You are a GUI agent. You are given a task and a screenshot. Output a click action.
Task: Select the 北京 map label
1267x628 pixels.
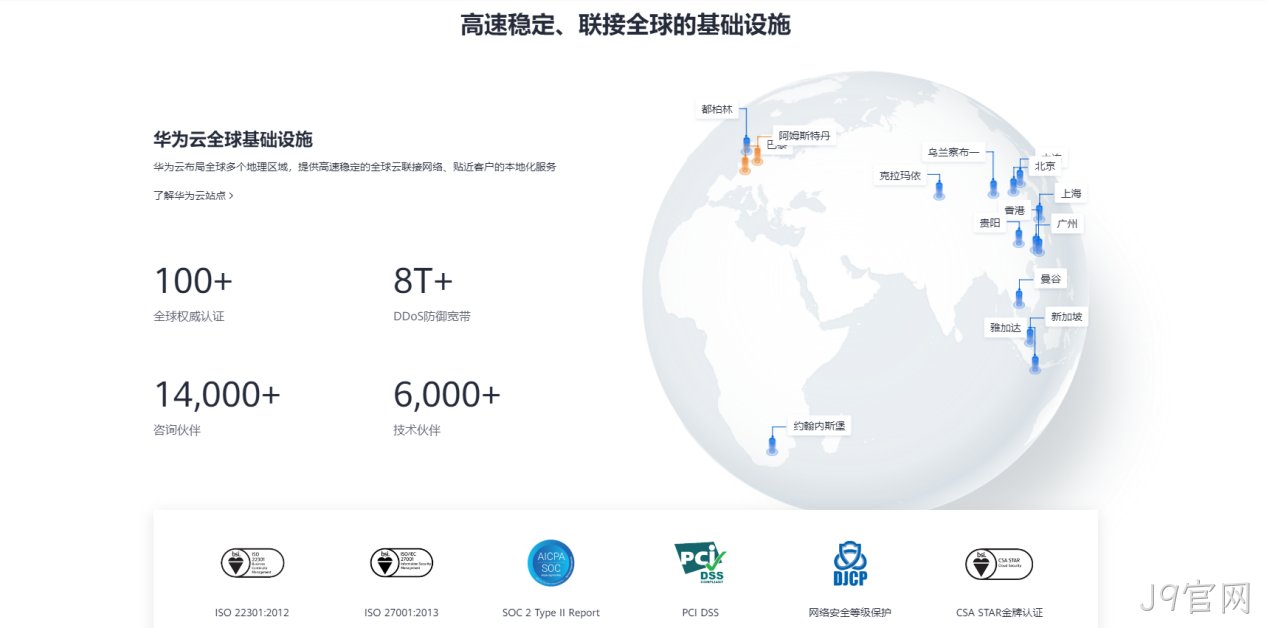[1045, 166]
